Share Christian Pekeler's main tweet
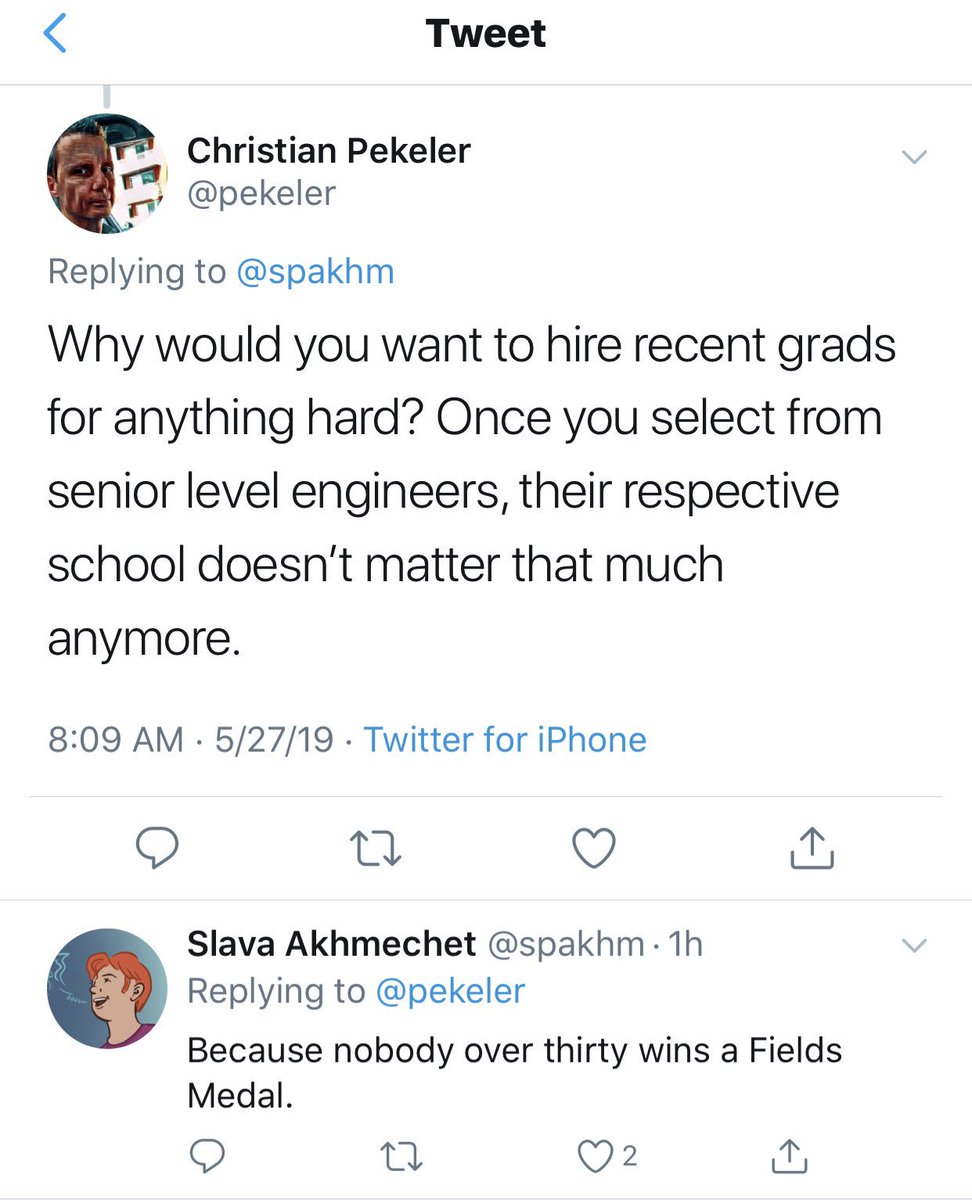This screenshot has height=1200, width=972. click(812, 849)
